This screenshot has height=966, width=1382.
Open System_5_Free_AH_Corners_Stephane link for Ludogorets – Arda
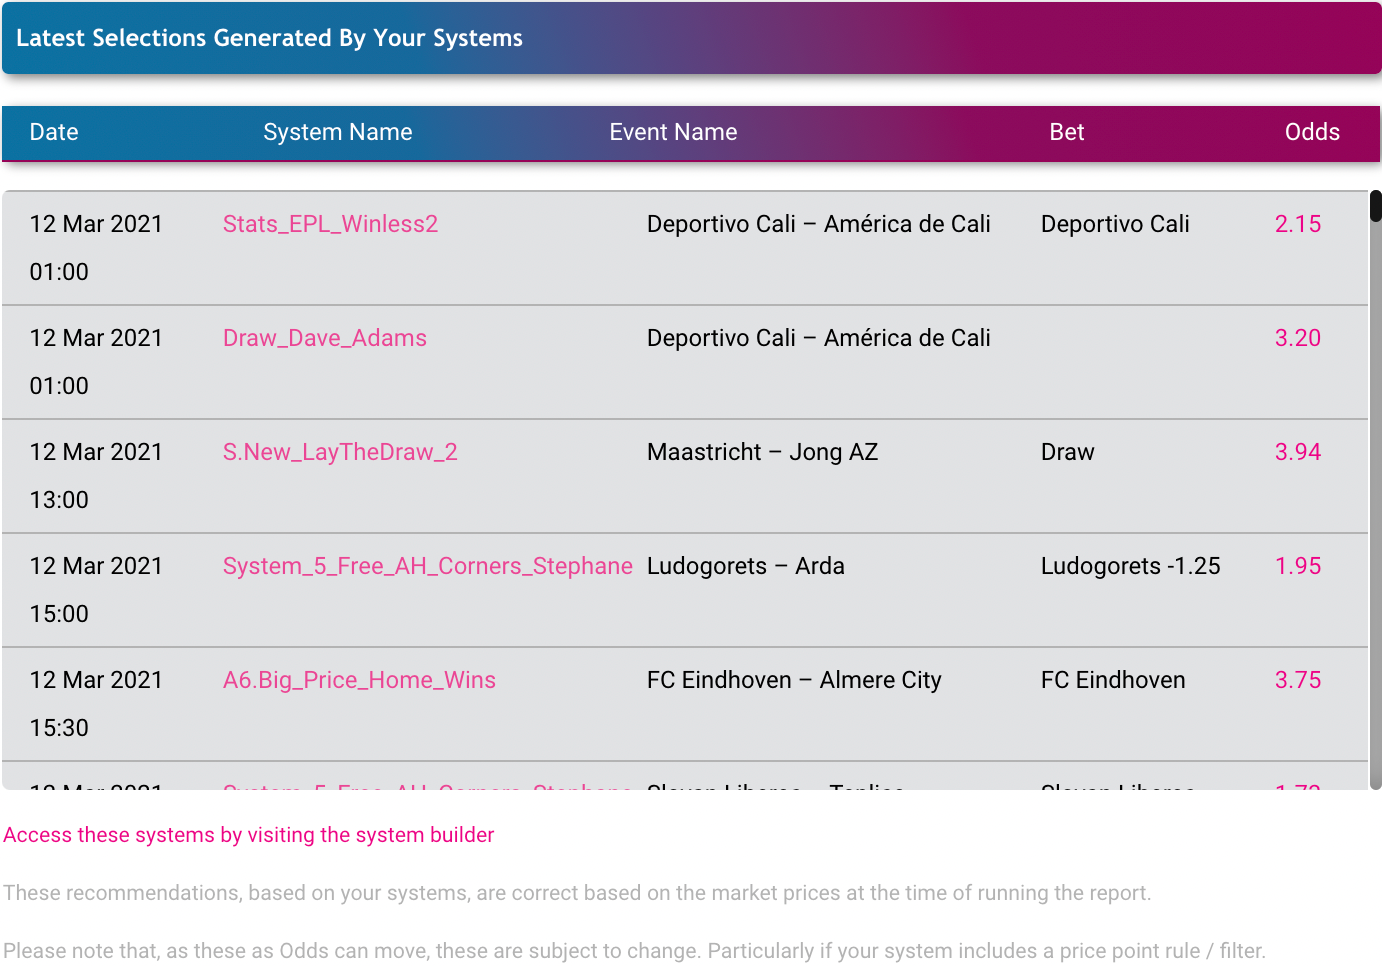pyautogui.click(x=428, y=566)
